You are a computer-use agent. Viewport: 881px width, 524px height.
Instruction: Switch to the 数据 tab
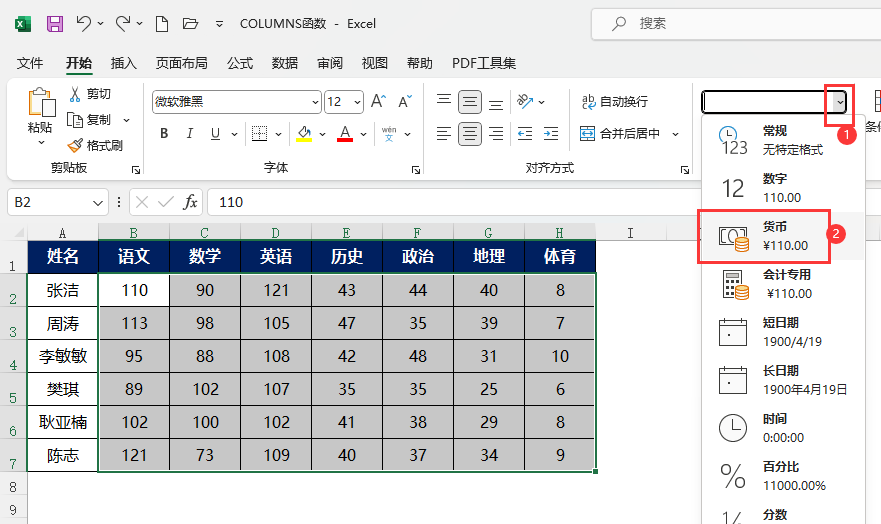285,63
